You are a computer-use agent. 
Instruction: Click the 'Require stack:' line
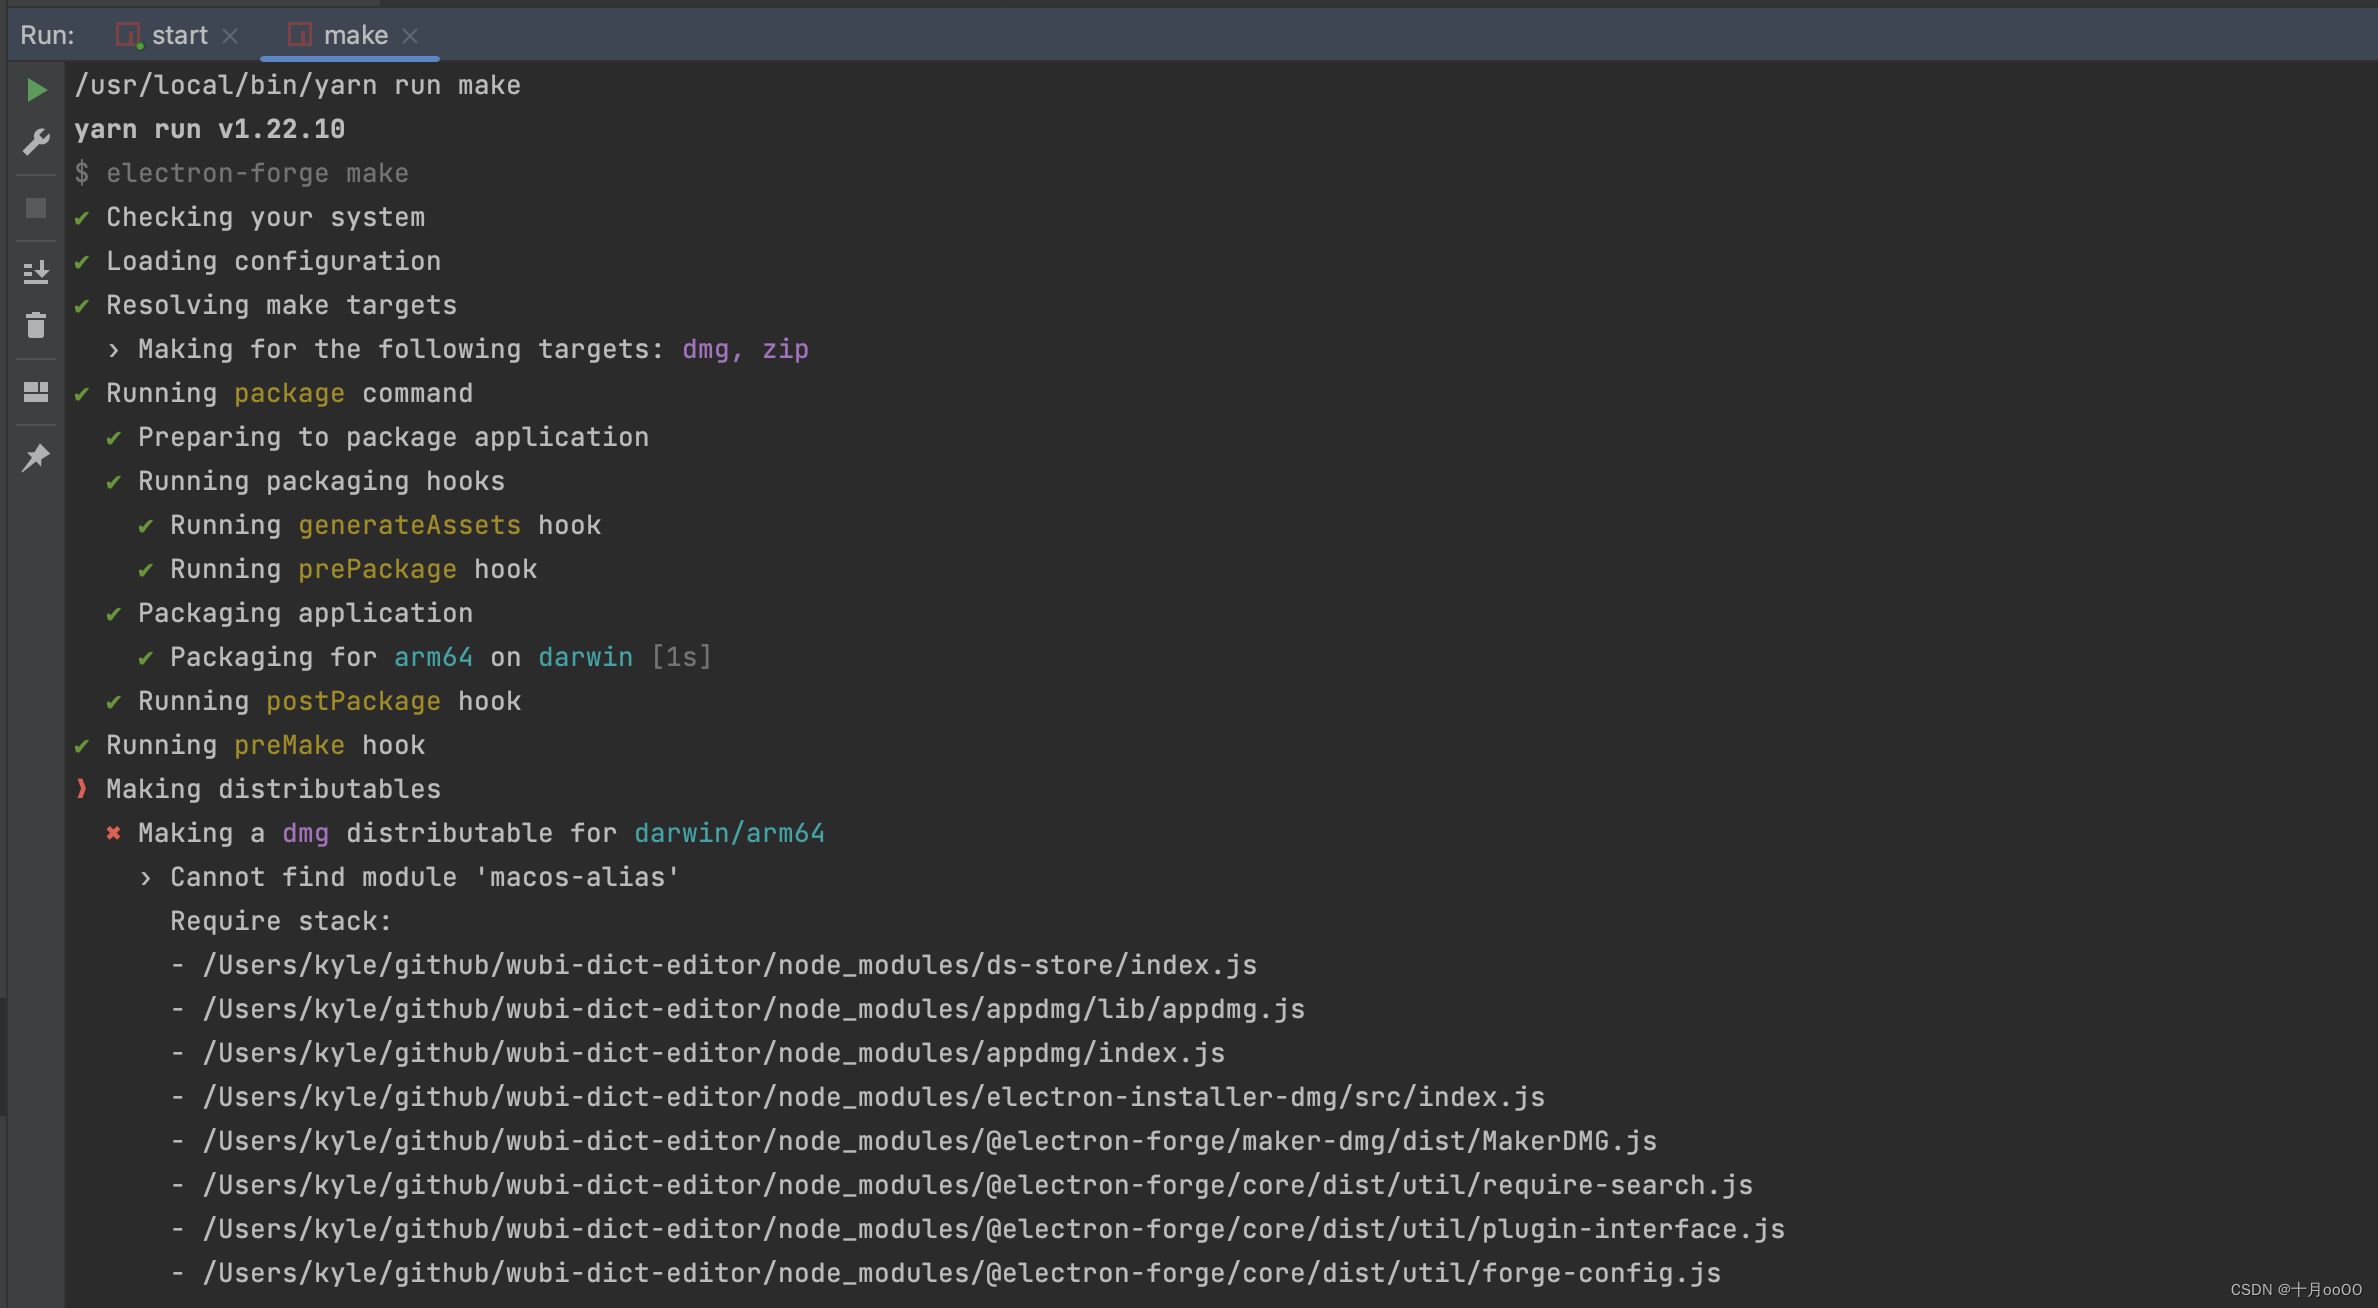point(282,921)
